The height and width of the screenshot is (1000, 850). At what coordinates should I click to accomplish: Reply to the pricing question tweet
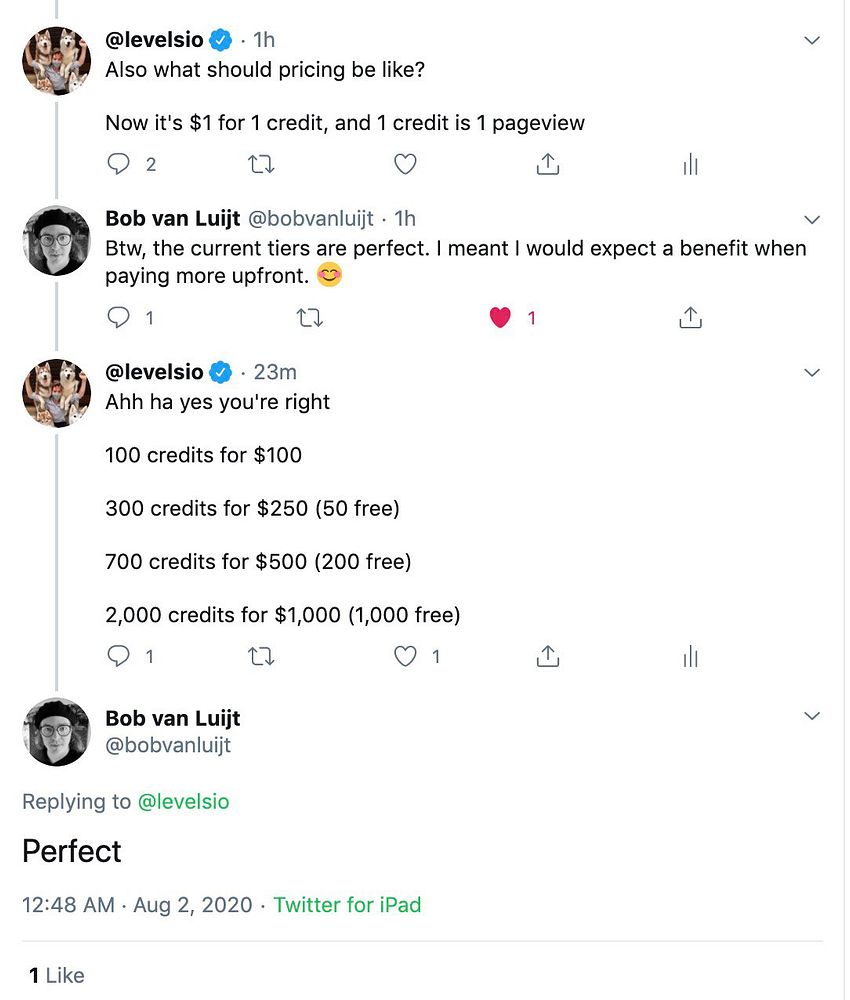[119, 164]
